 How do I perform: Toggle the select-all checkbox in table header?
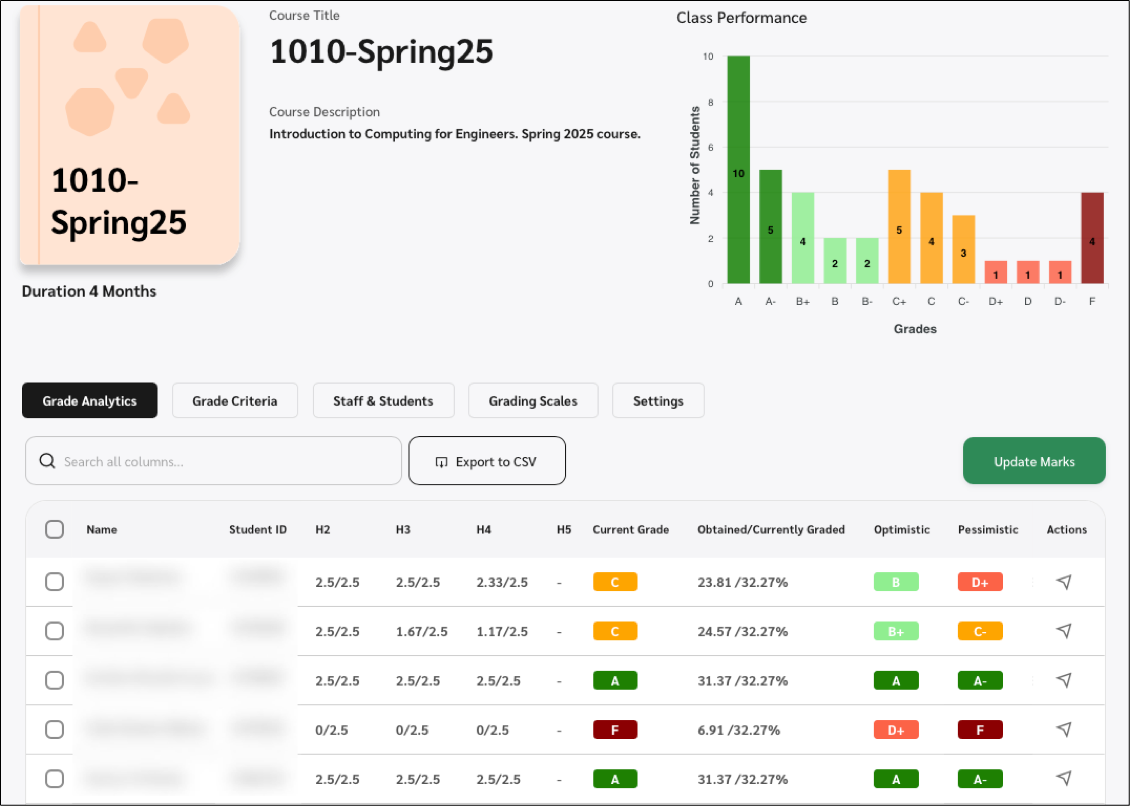click(55, 530)
